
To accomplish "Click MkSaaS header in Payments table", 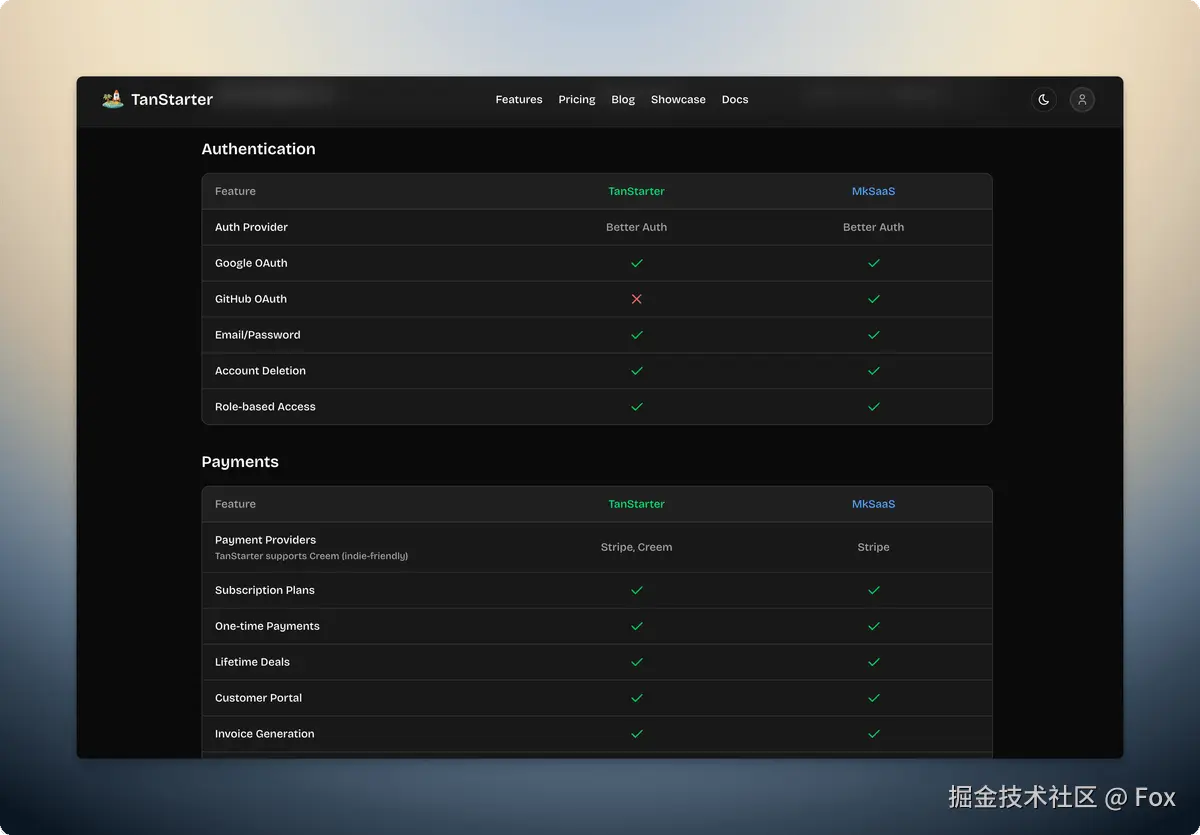I will [873, 504].
